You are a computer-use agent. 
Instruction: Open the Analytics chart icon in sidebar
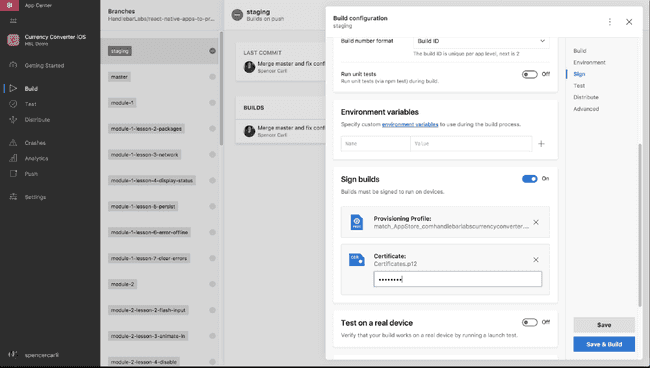point(13,158)
